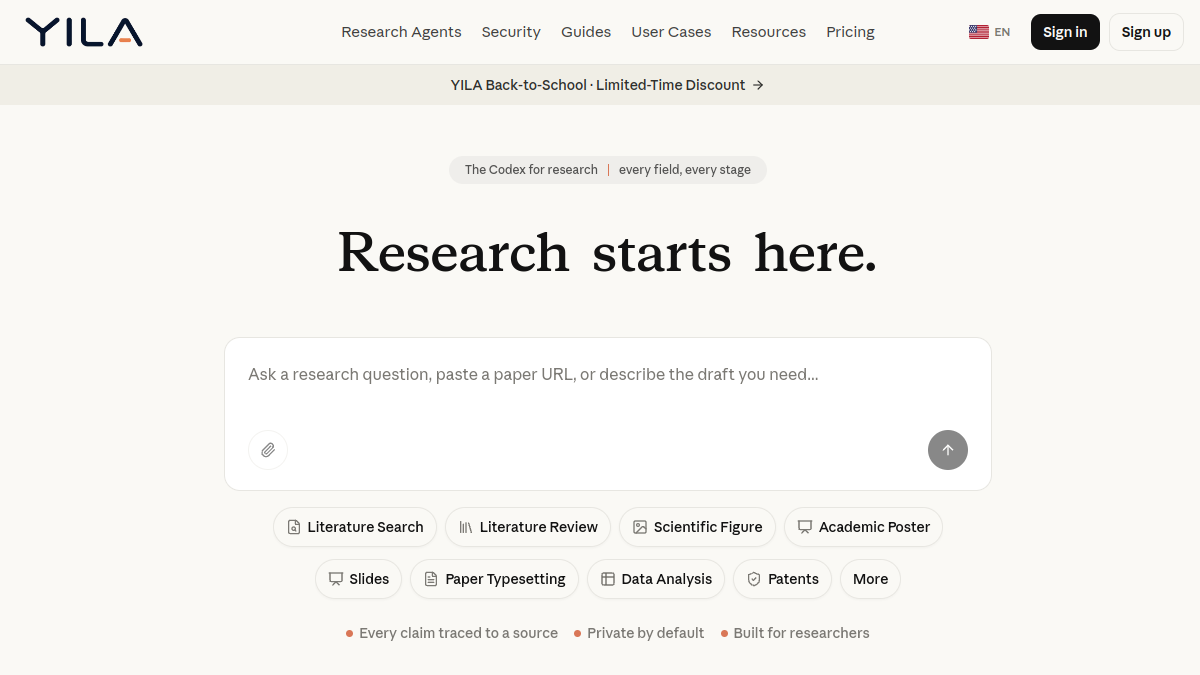Select the Scientific Figure chip

[697, 527]
